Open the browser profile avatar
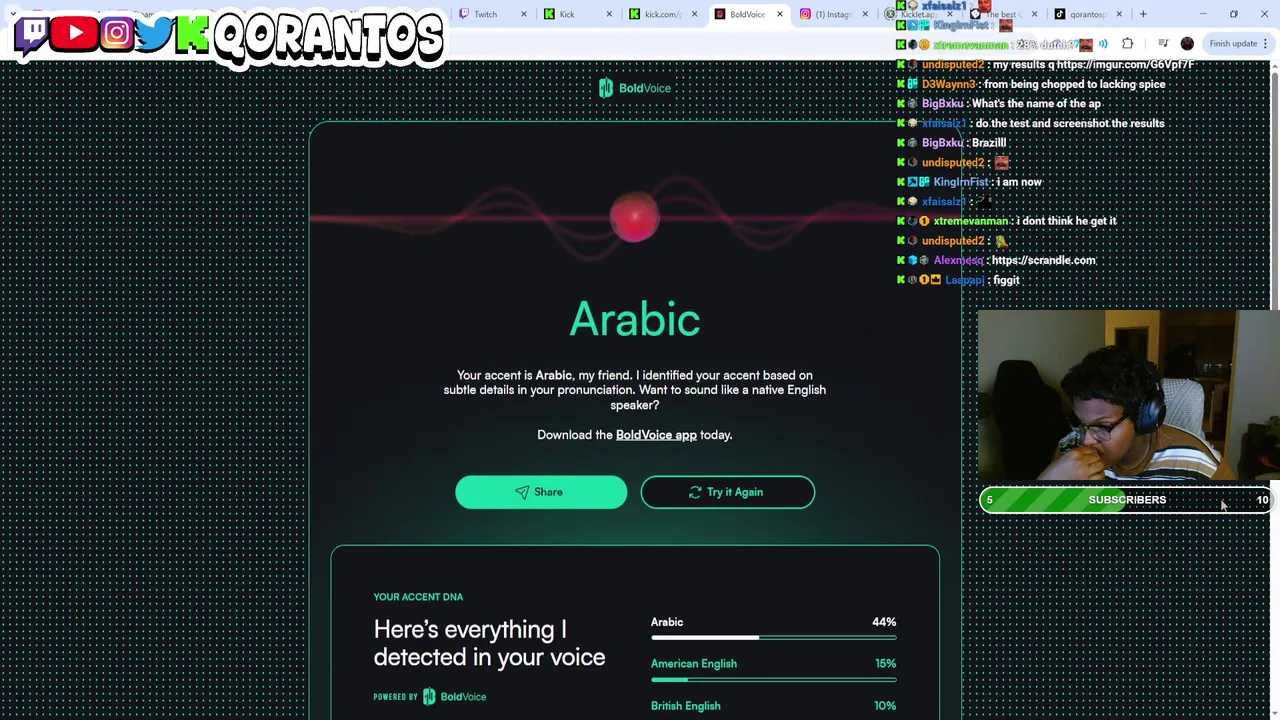This screenshot has width=1280, height=720. click(1187, 43)
